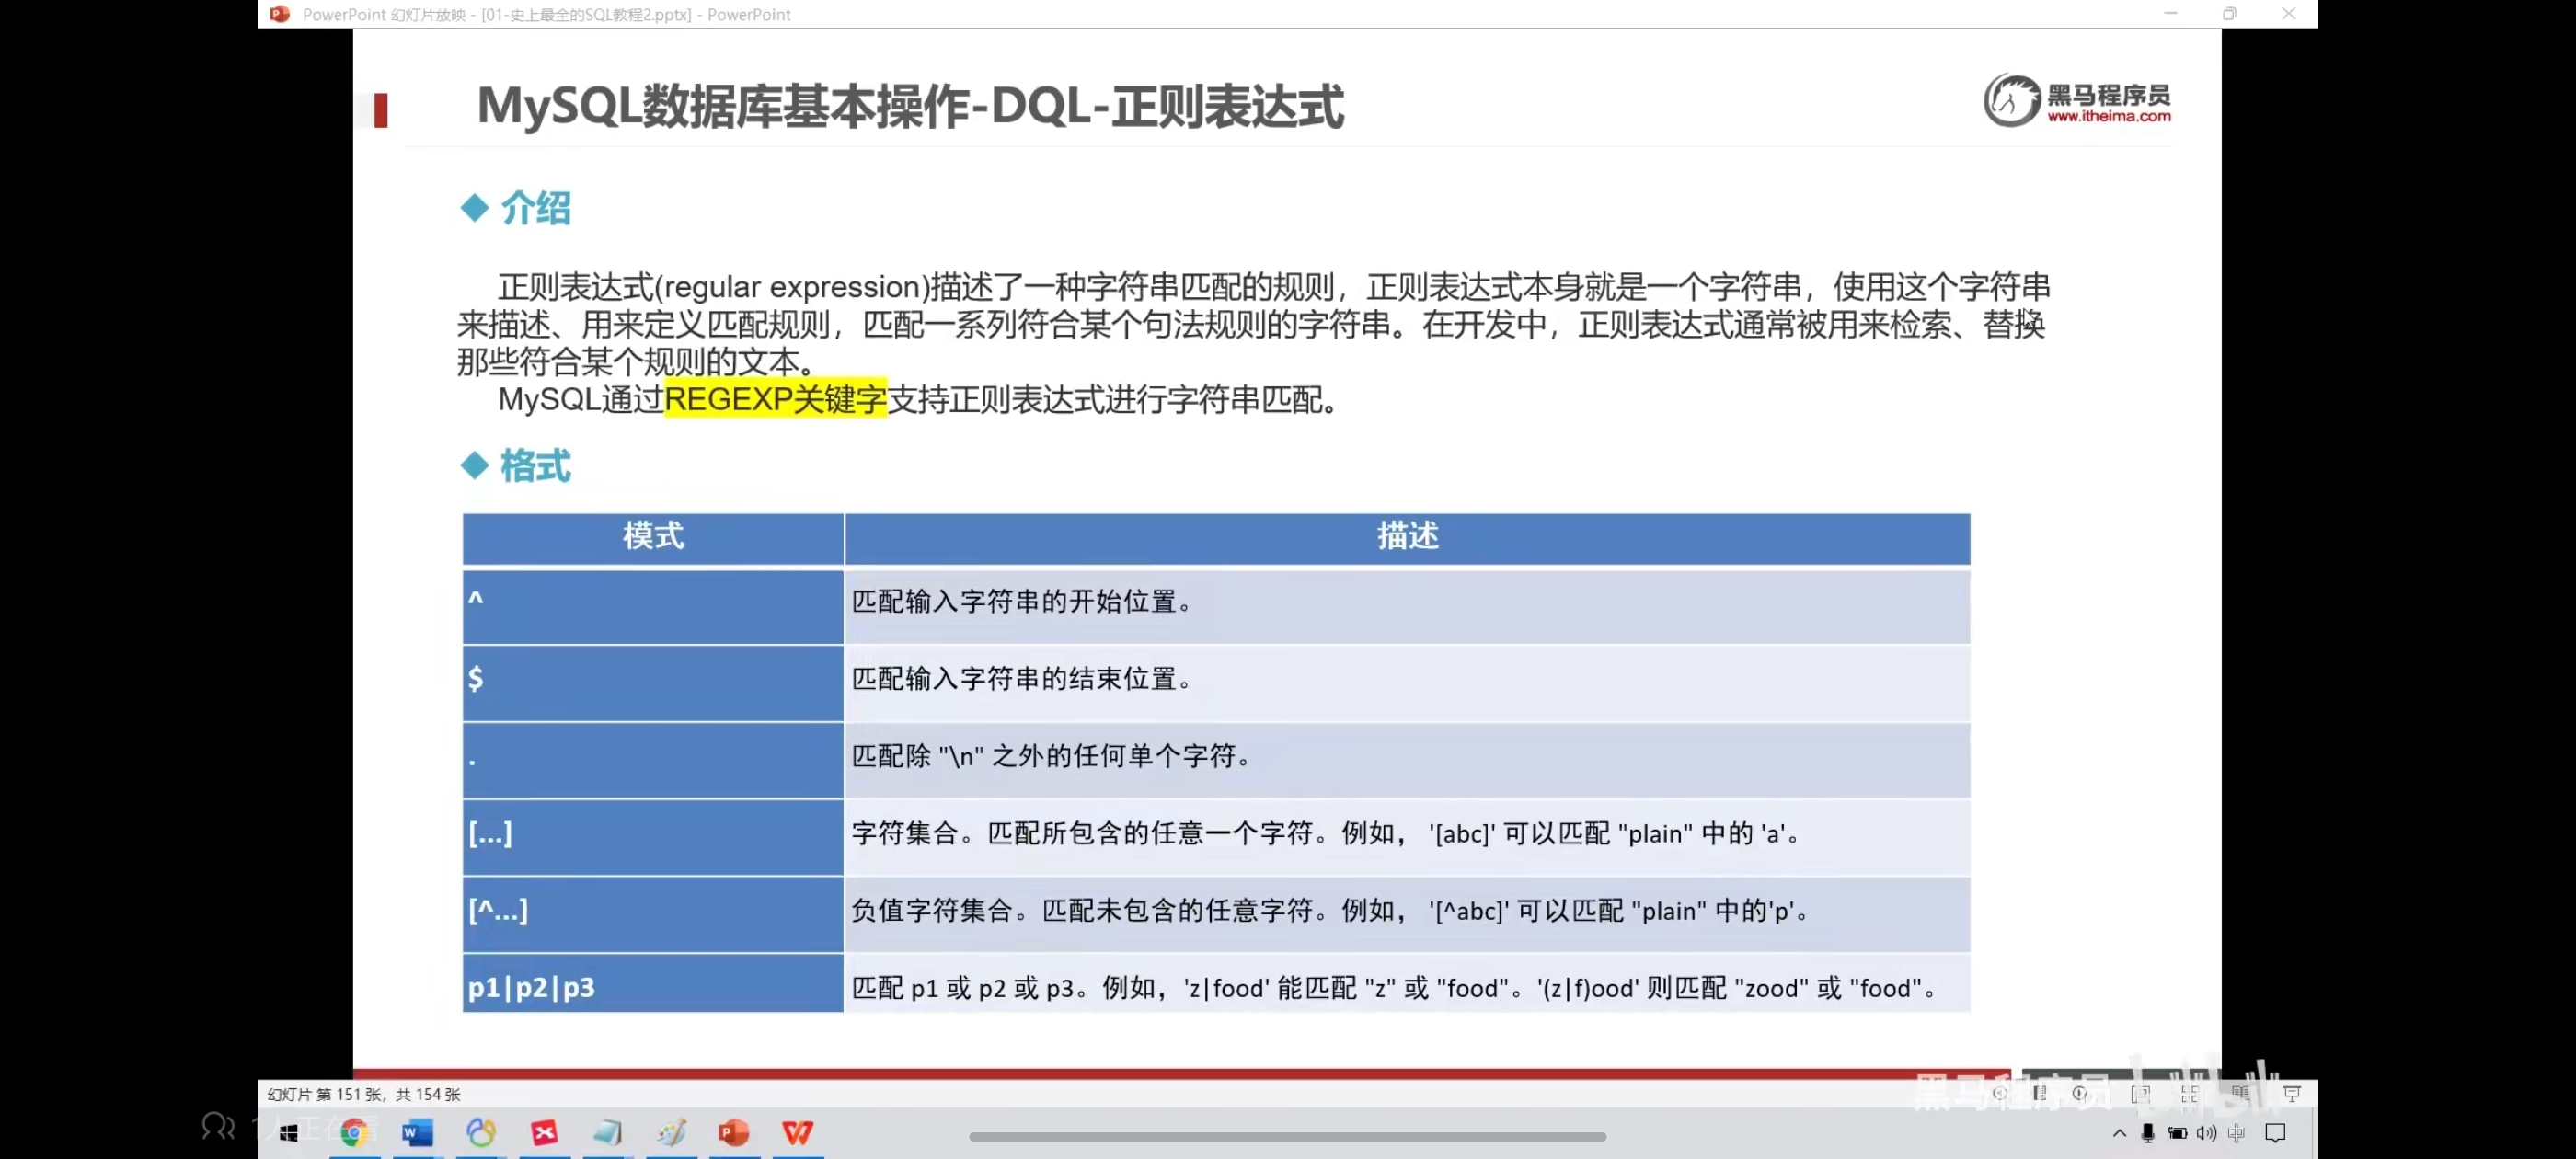Expand the hidden system tray icons chevron
The height and width of the screenshot is (1159, 2576).
click(2119, 1132)
